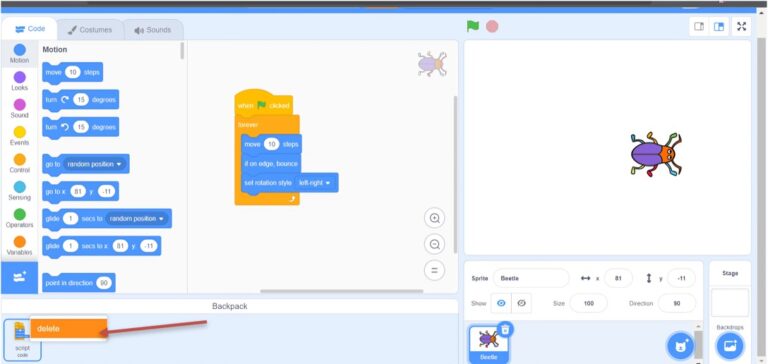Edit the sprite y position field

[681, 278]
